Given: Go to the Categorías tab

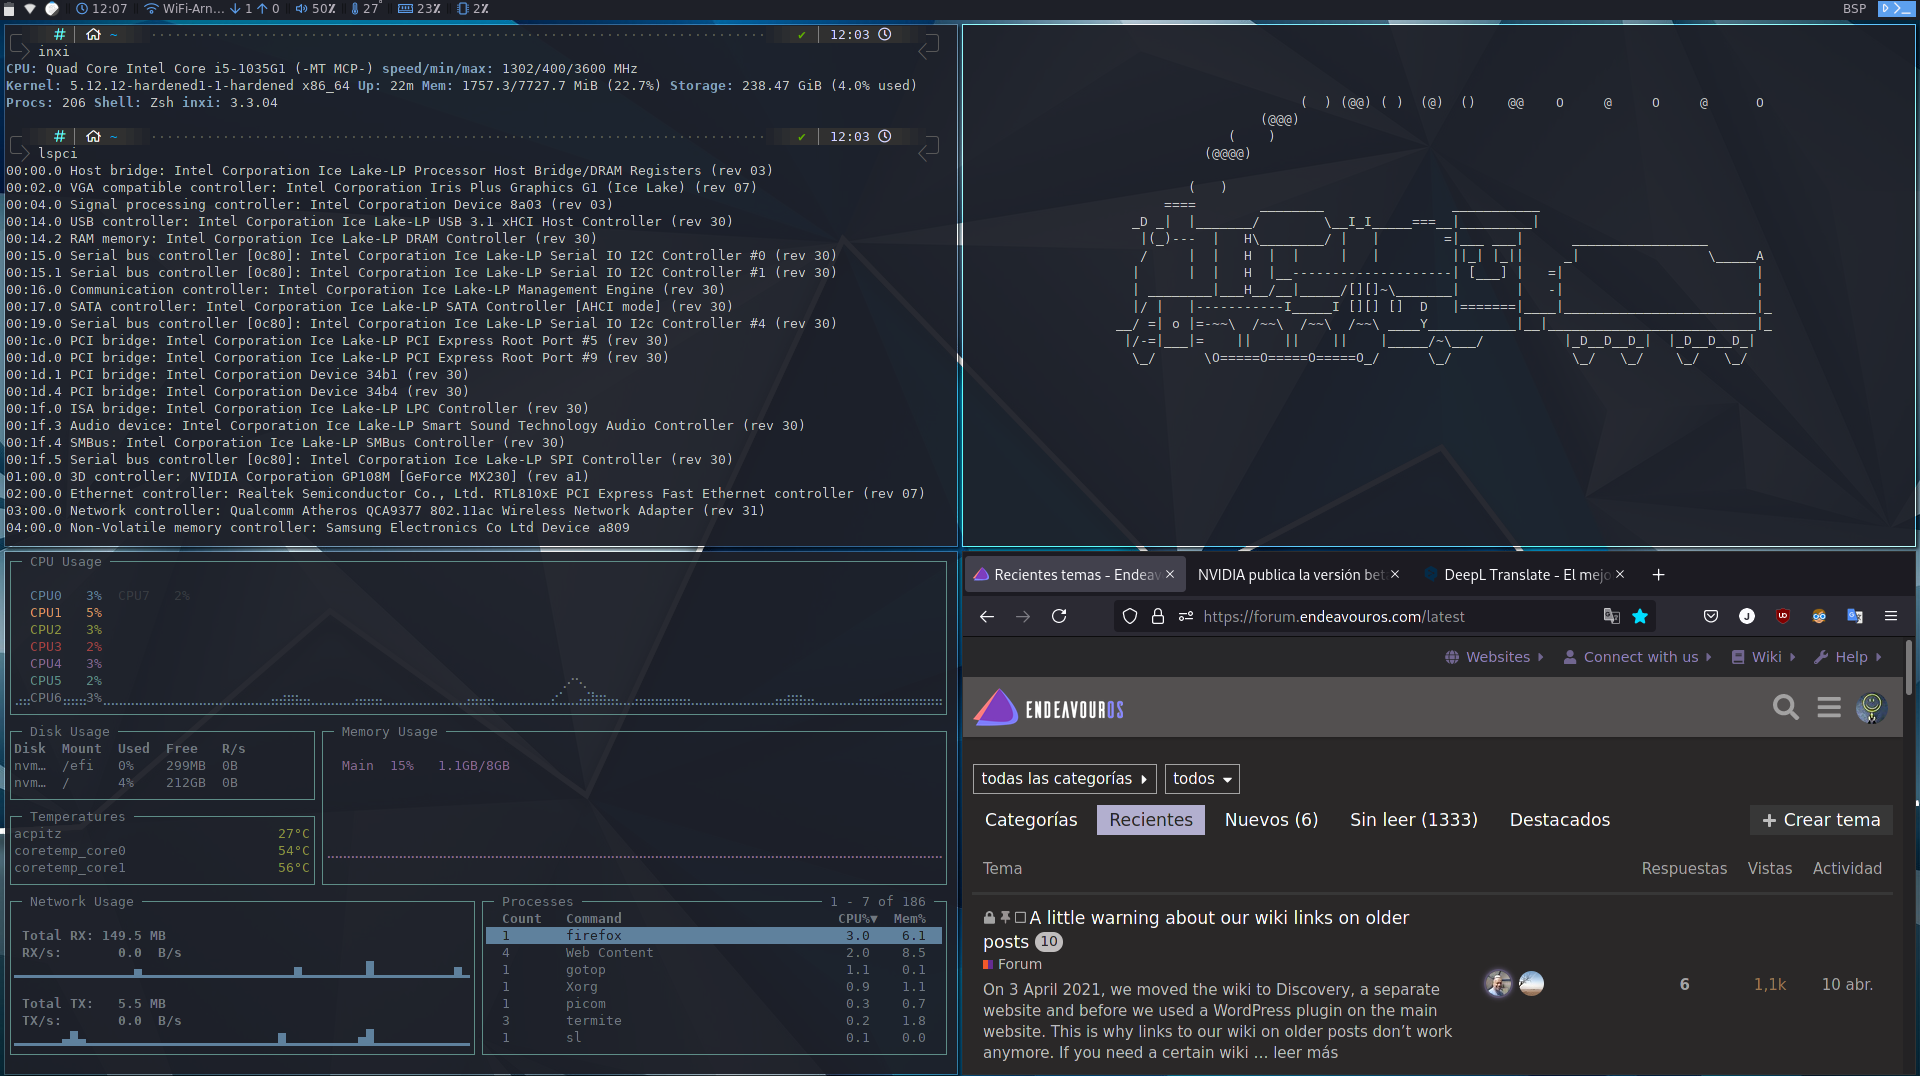Looking at the screenshot, I should click(1031, 820).
